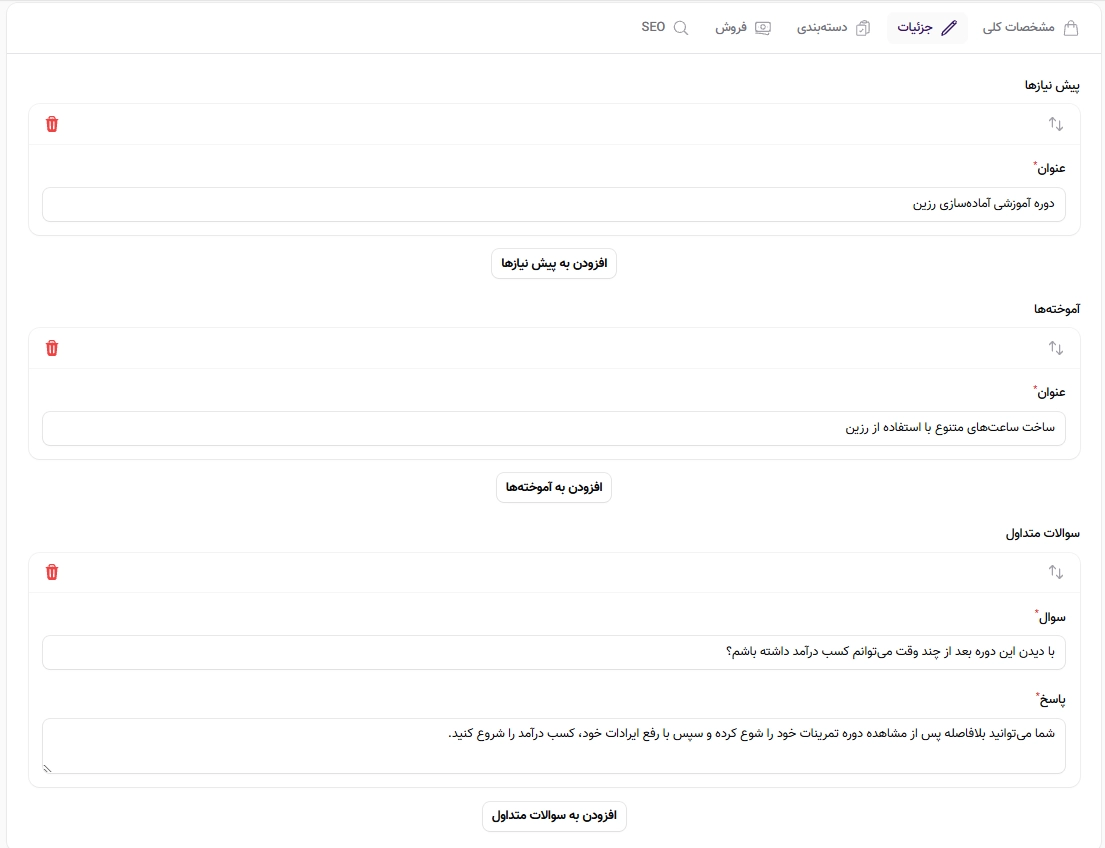Click افزودن به آموخته‌ها button
This screenshot has width=1105, height=848.
pos(554,488)
